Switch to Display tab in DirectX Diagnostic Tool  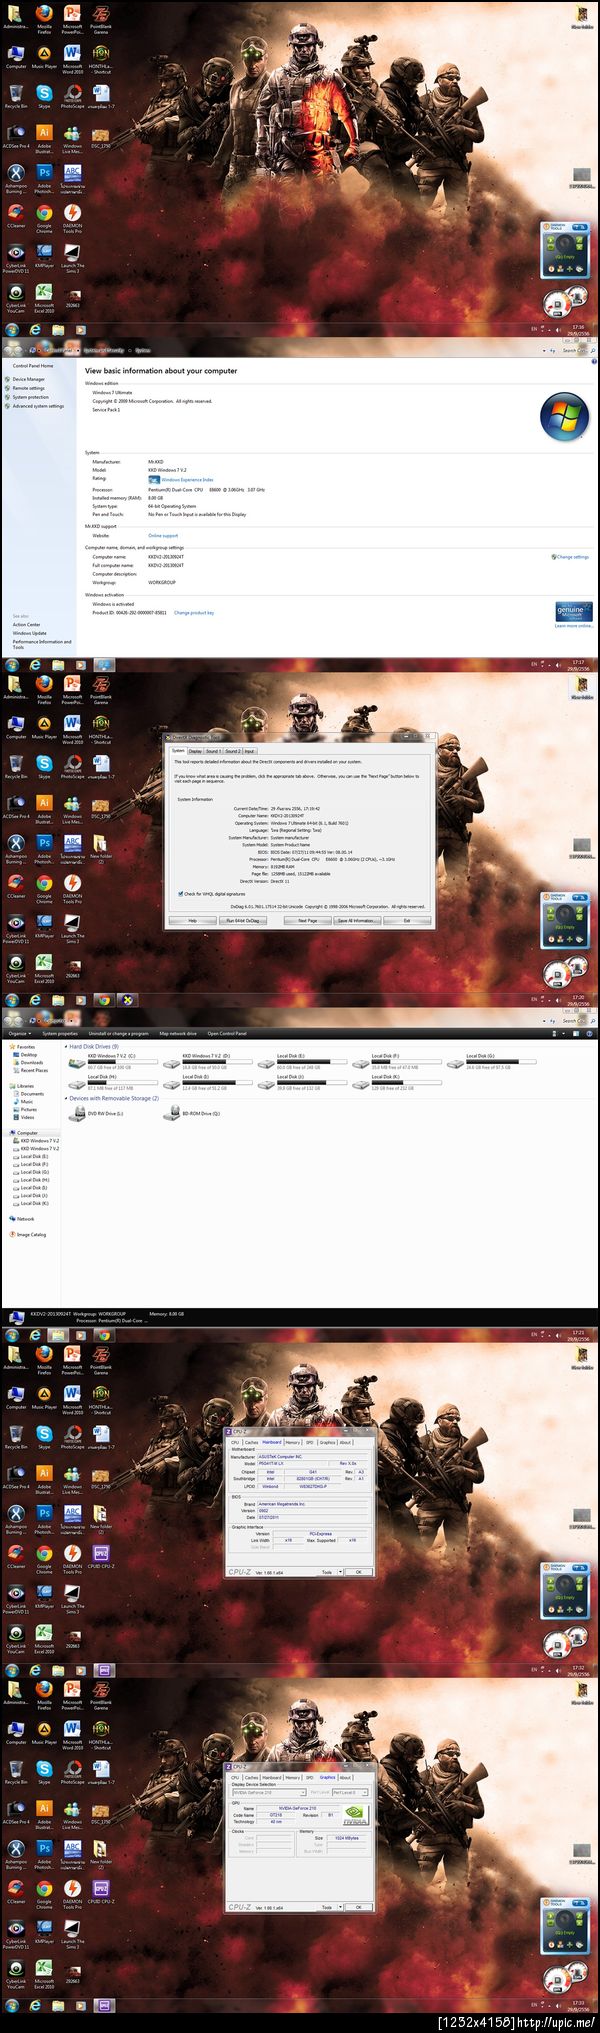195,750
